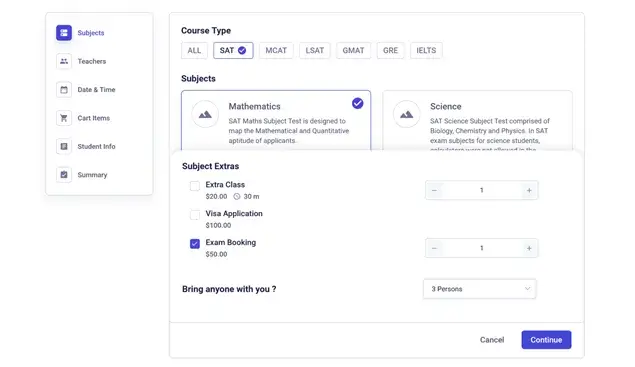Select the IELTS course type
The height and width of the screenshot is (367, 635).
pyautogui.click(x=426, y=51)
